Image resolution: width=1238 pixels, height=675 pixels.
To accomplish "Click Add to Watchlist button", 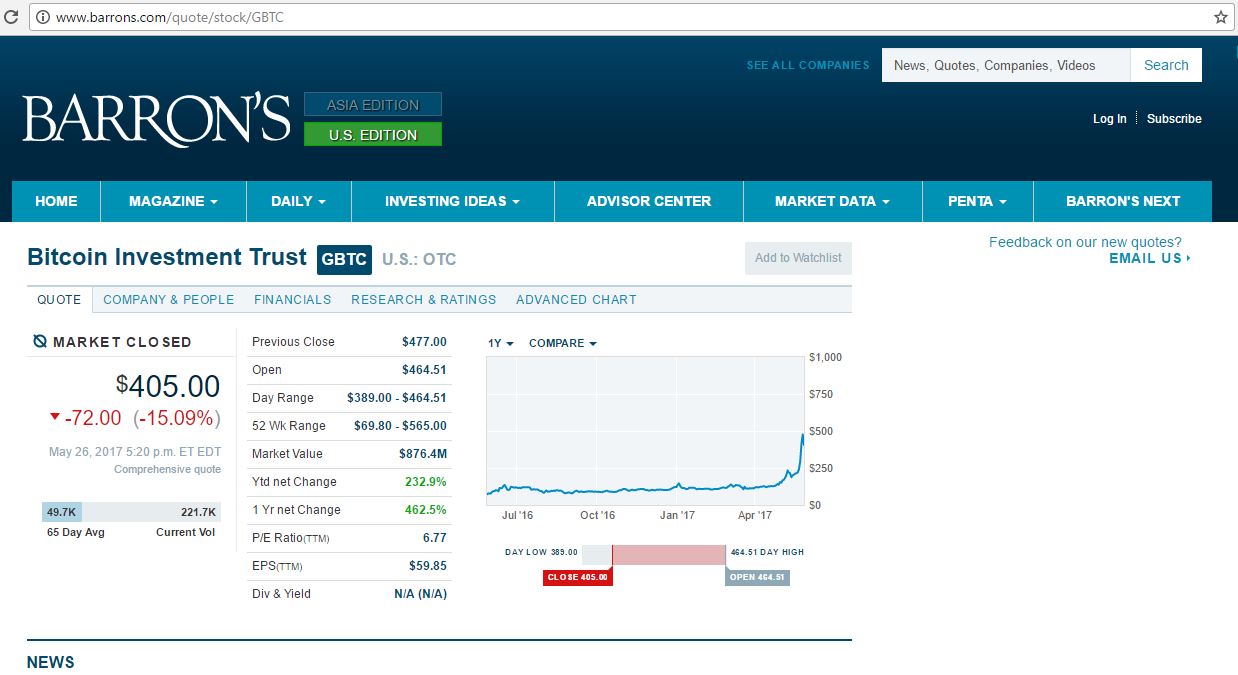I will pos(798,258).
